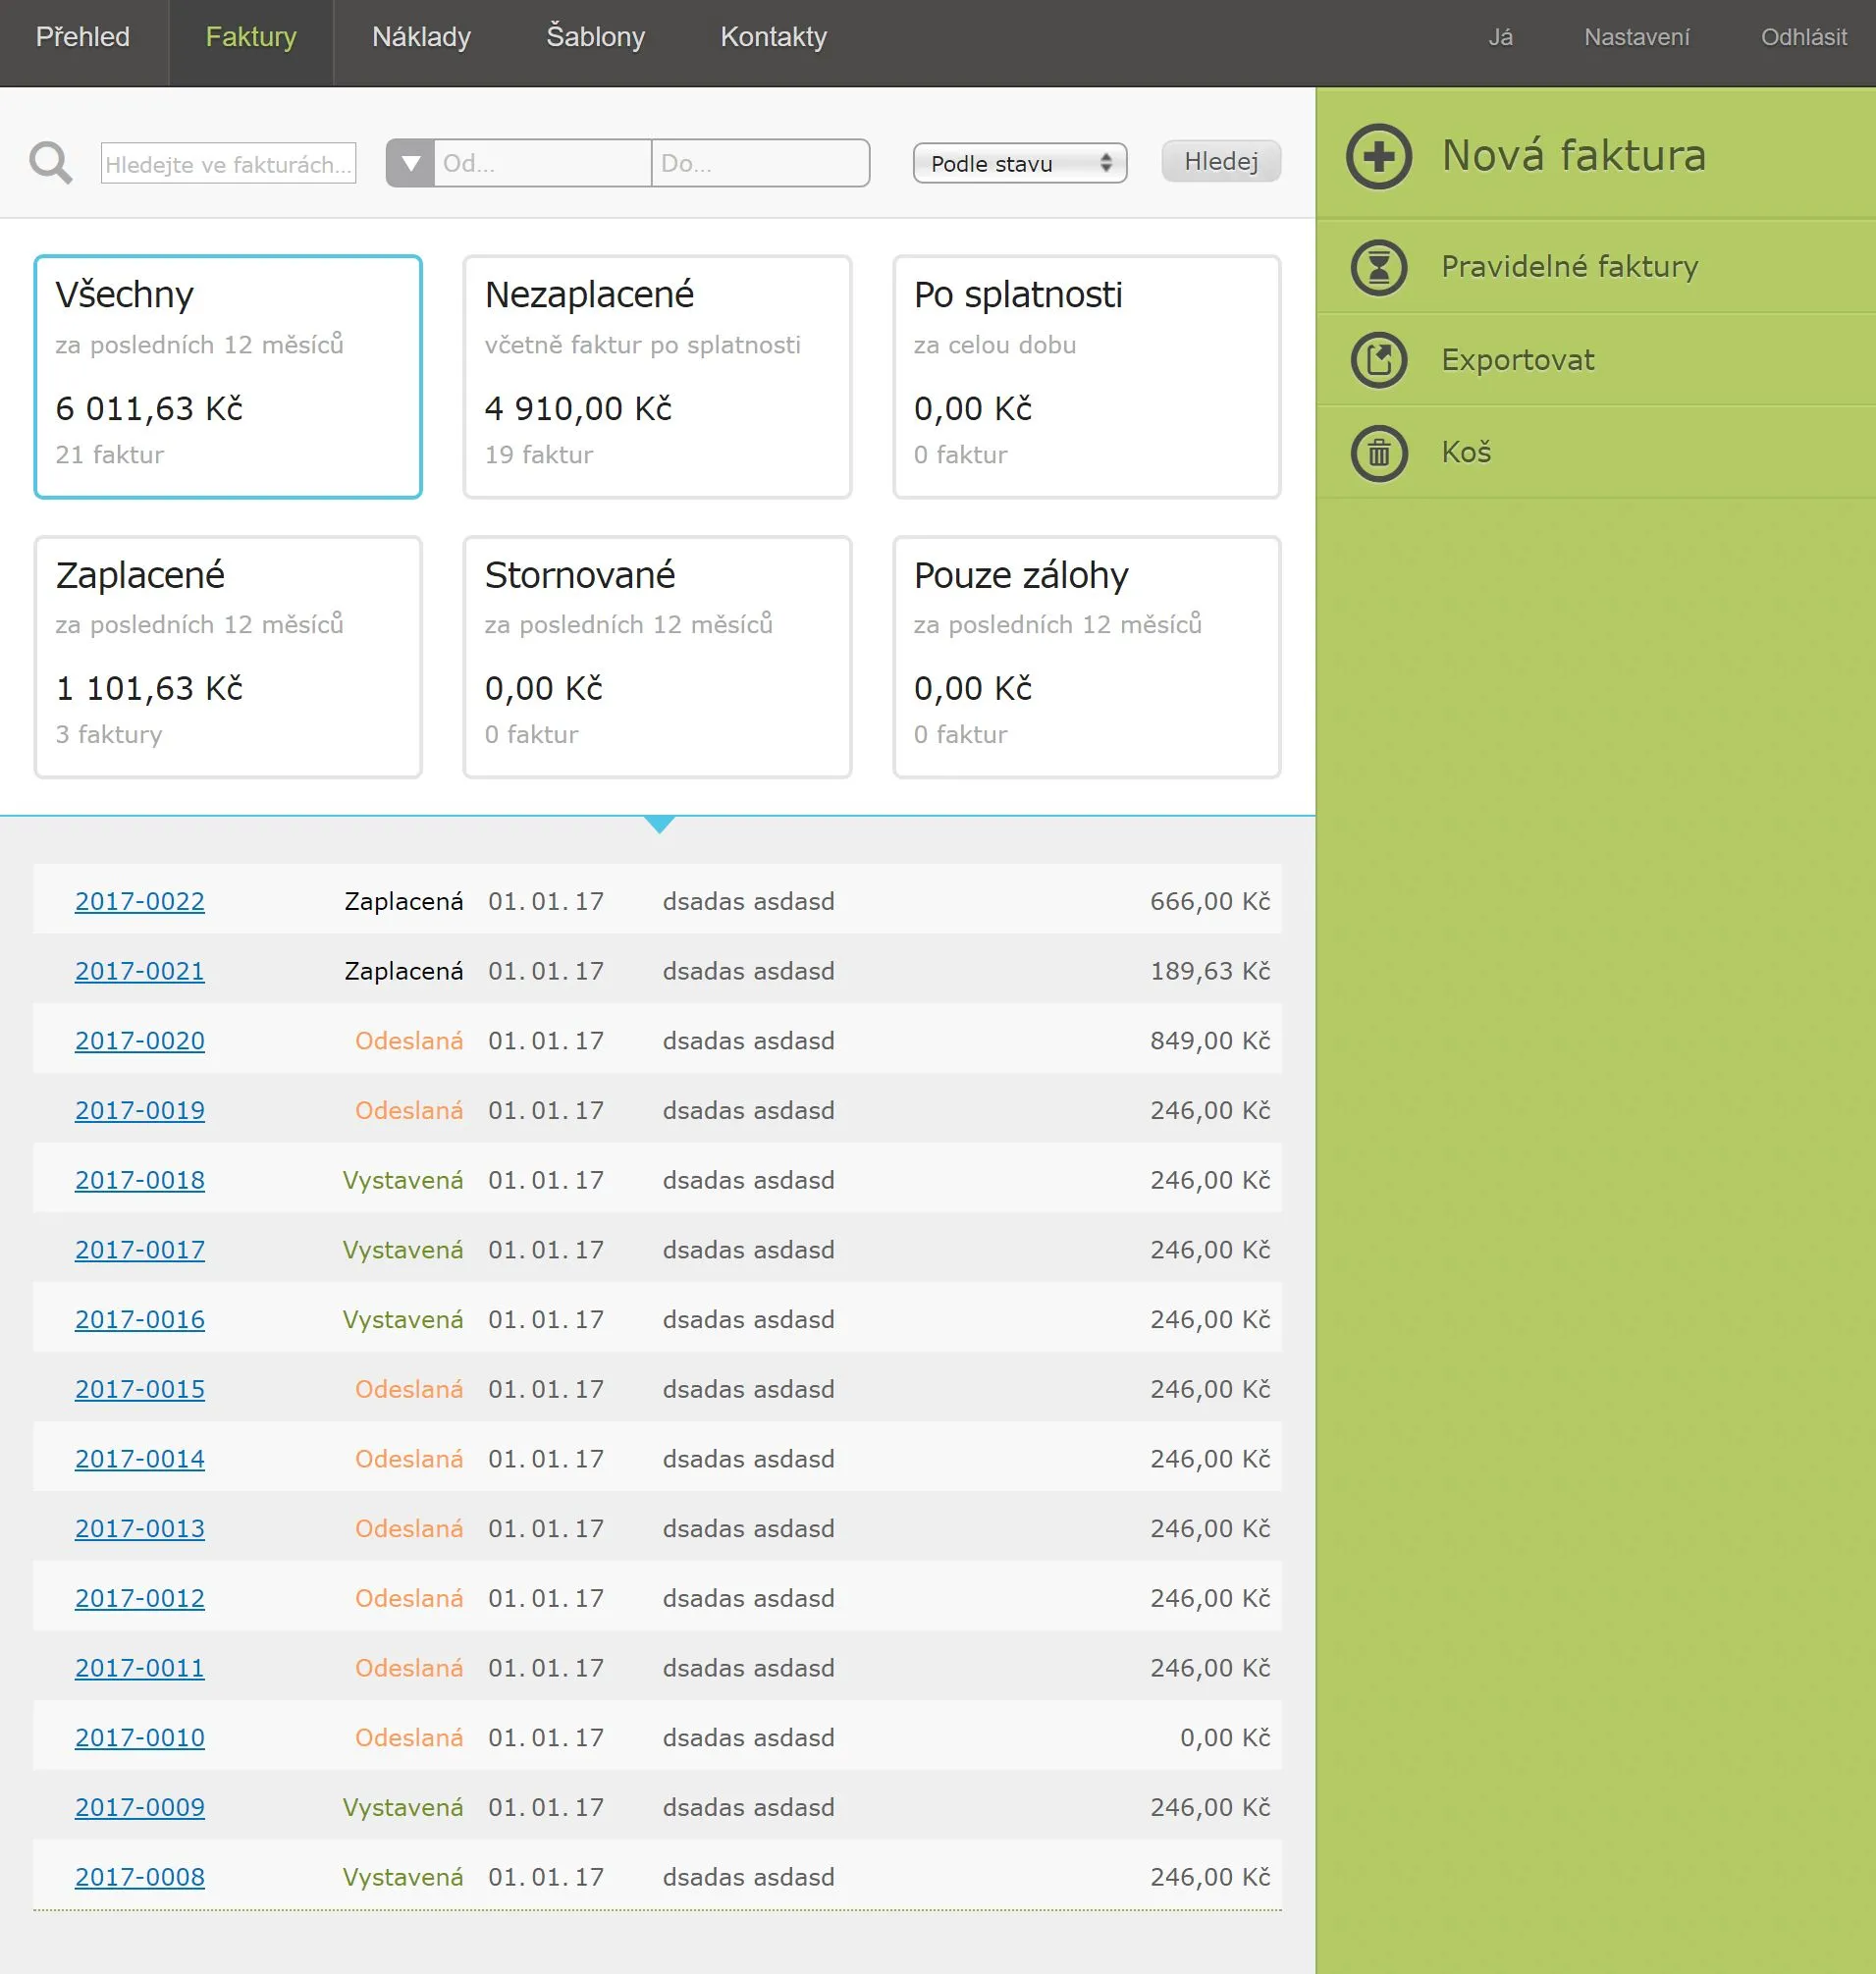Select the Zaplacené filter card
This screenshot has height=1974, width=1876.
(x=228, y=656)
